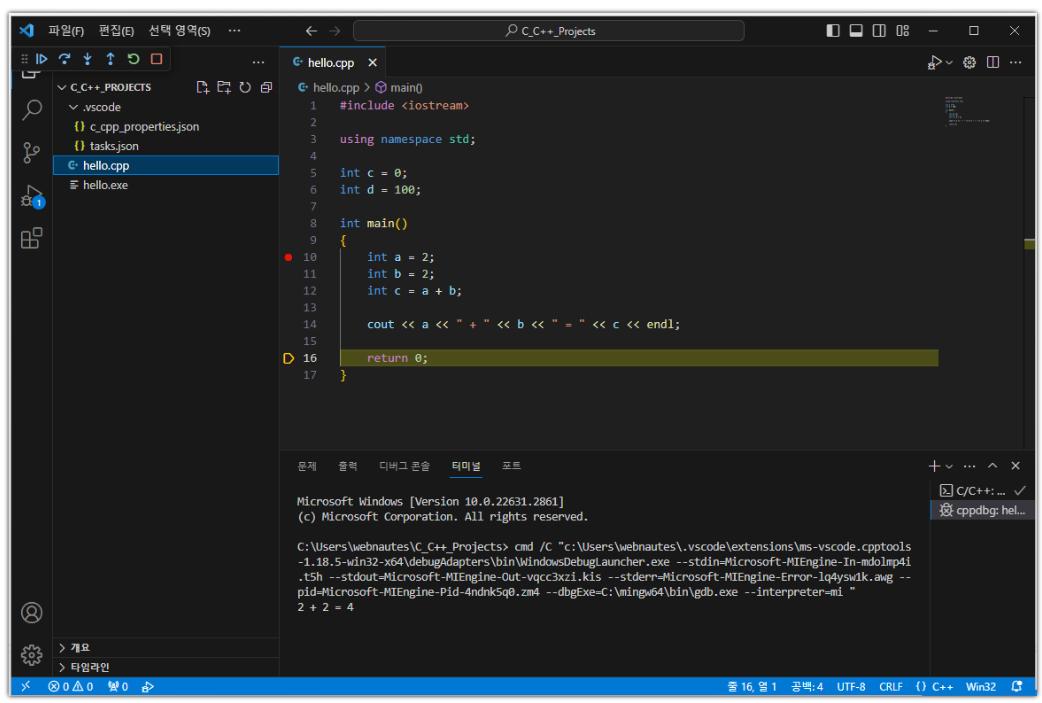Restart the debug session
Image resolution: width=1042 pixels, height=703 pixels.
click(x=134, y=59)
